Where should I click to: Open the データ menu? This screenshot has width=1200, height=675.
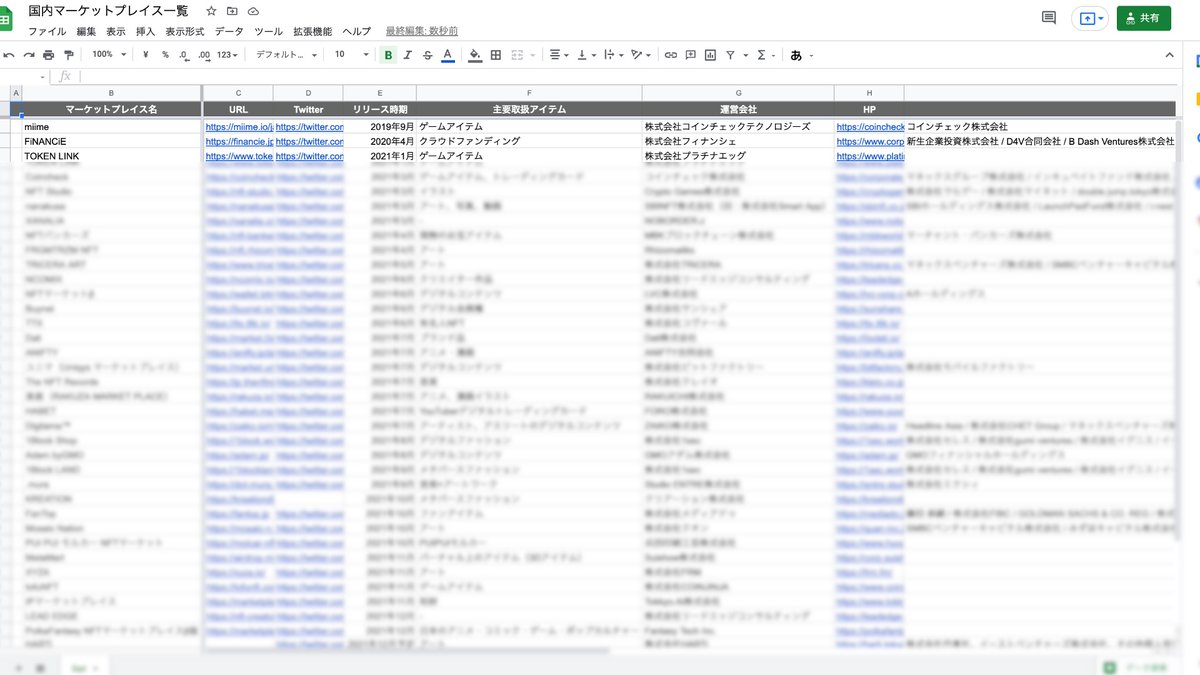[229, 32]
